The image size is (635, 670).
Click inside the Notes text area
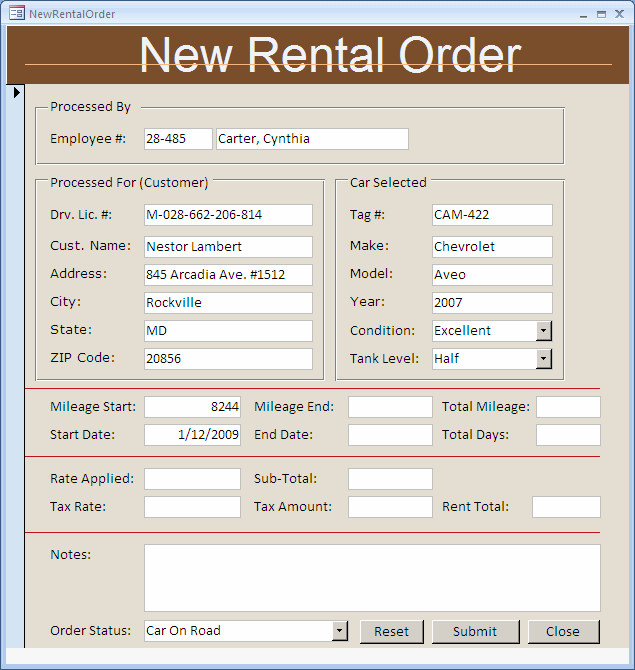372,578
